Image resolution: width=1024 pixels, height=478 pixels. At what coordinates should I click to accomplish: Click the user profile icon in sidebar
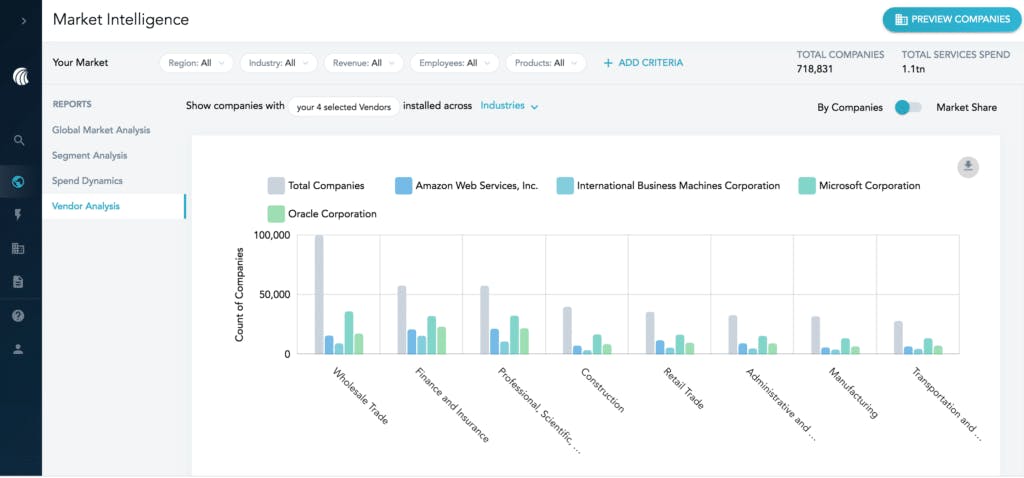pyautogui.click(x=19, y=349)
